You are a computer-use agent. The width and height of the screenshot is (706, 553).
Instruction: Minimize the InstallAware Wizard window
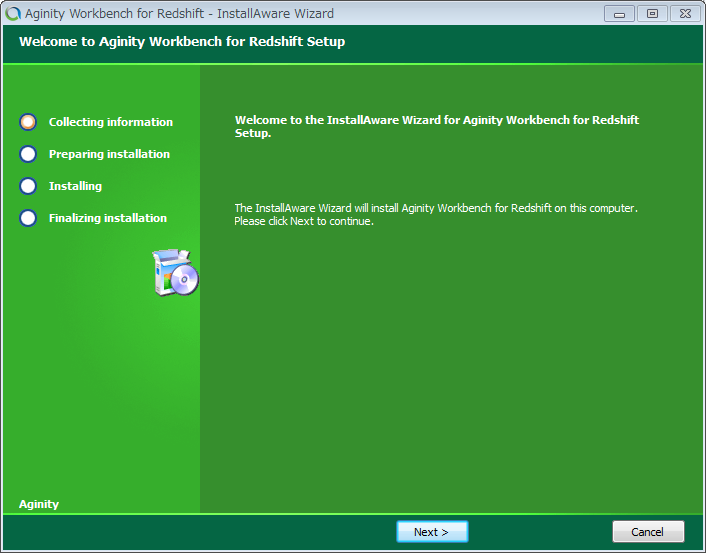[x=619, y=14]
